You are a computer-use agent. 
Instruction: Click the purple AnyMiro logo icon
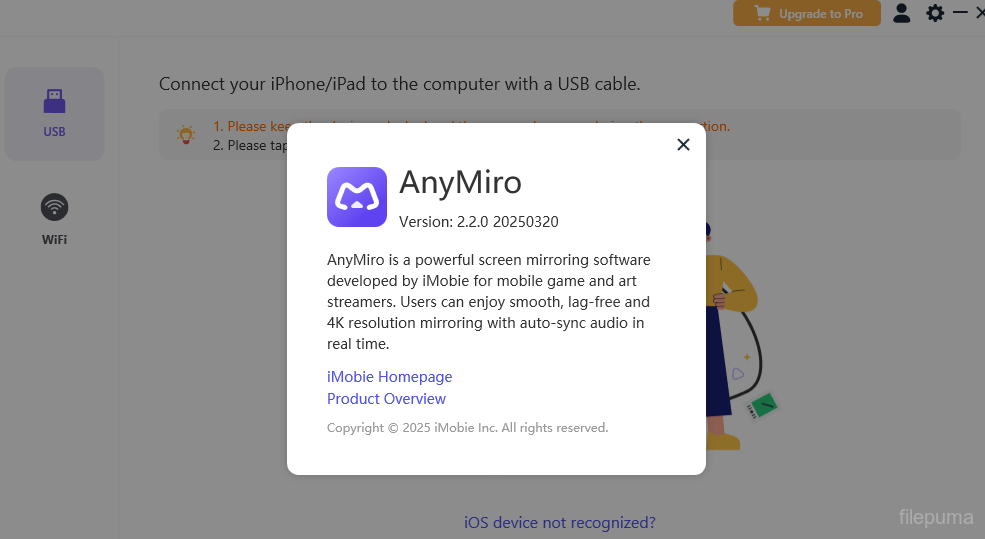point(357,197)
